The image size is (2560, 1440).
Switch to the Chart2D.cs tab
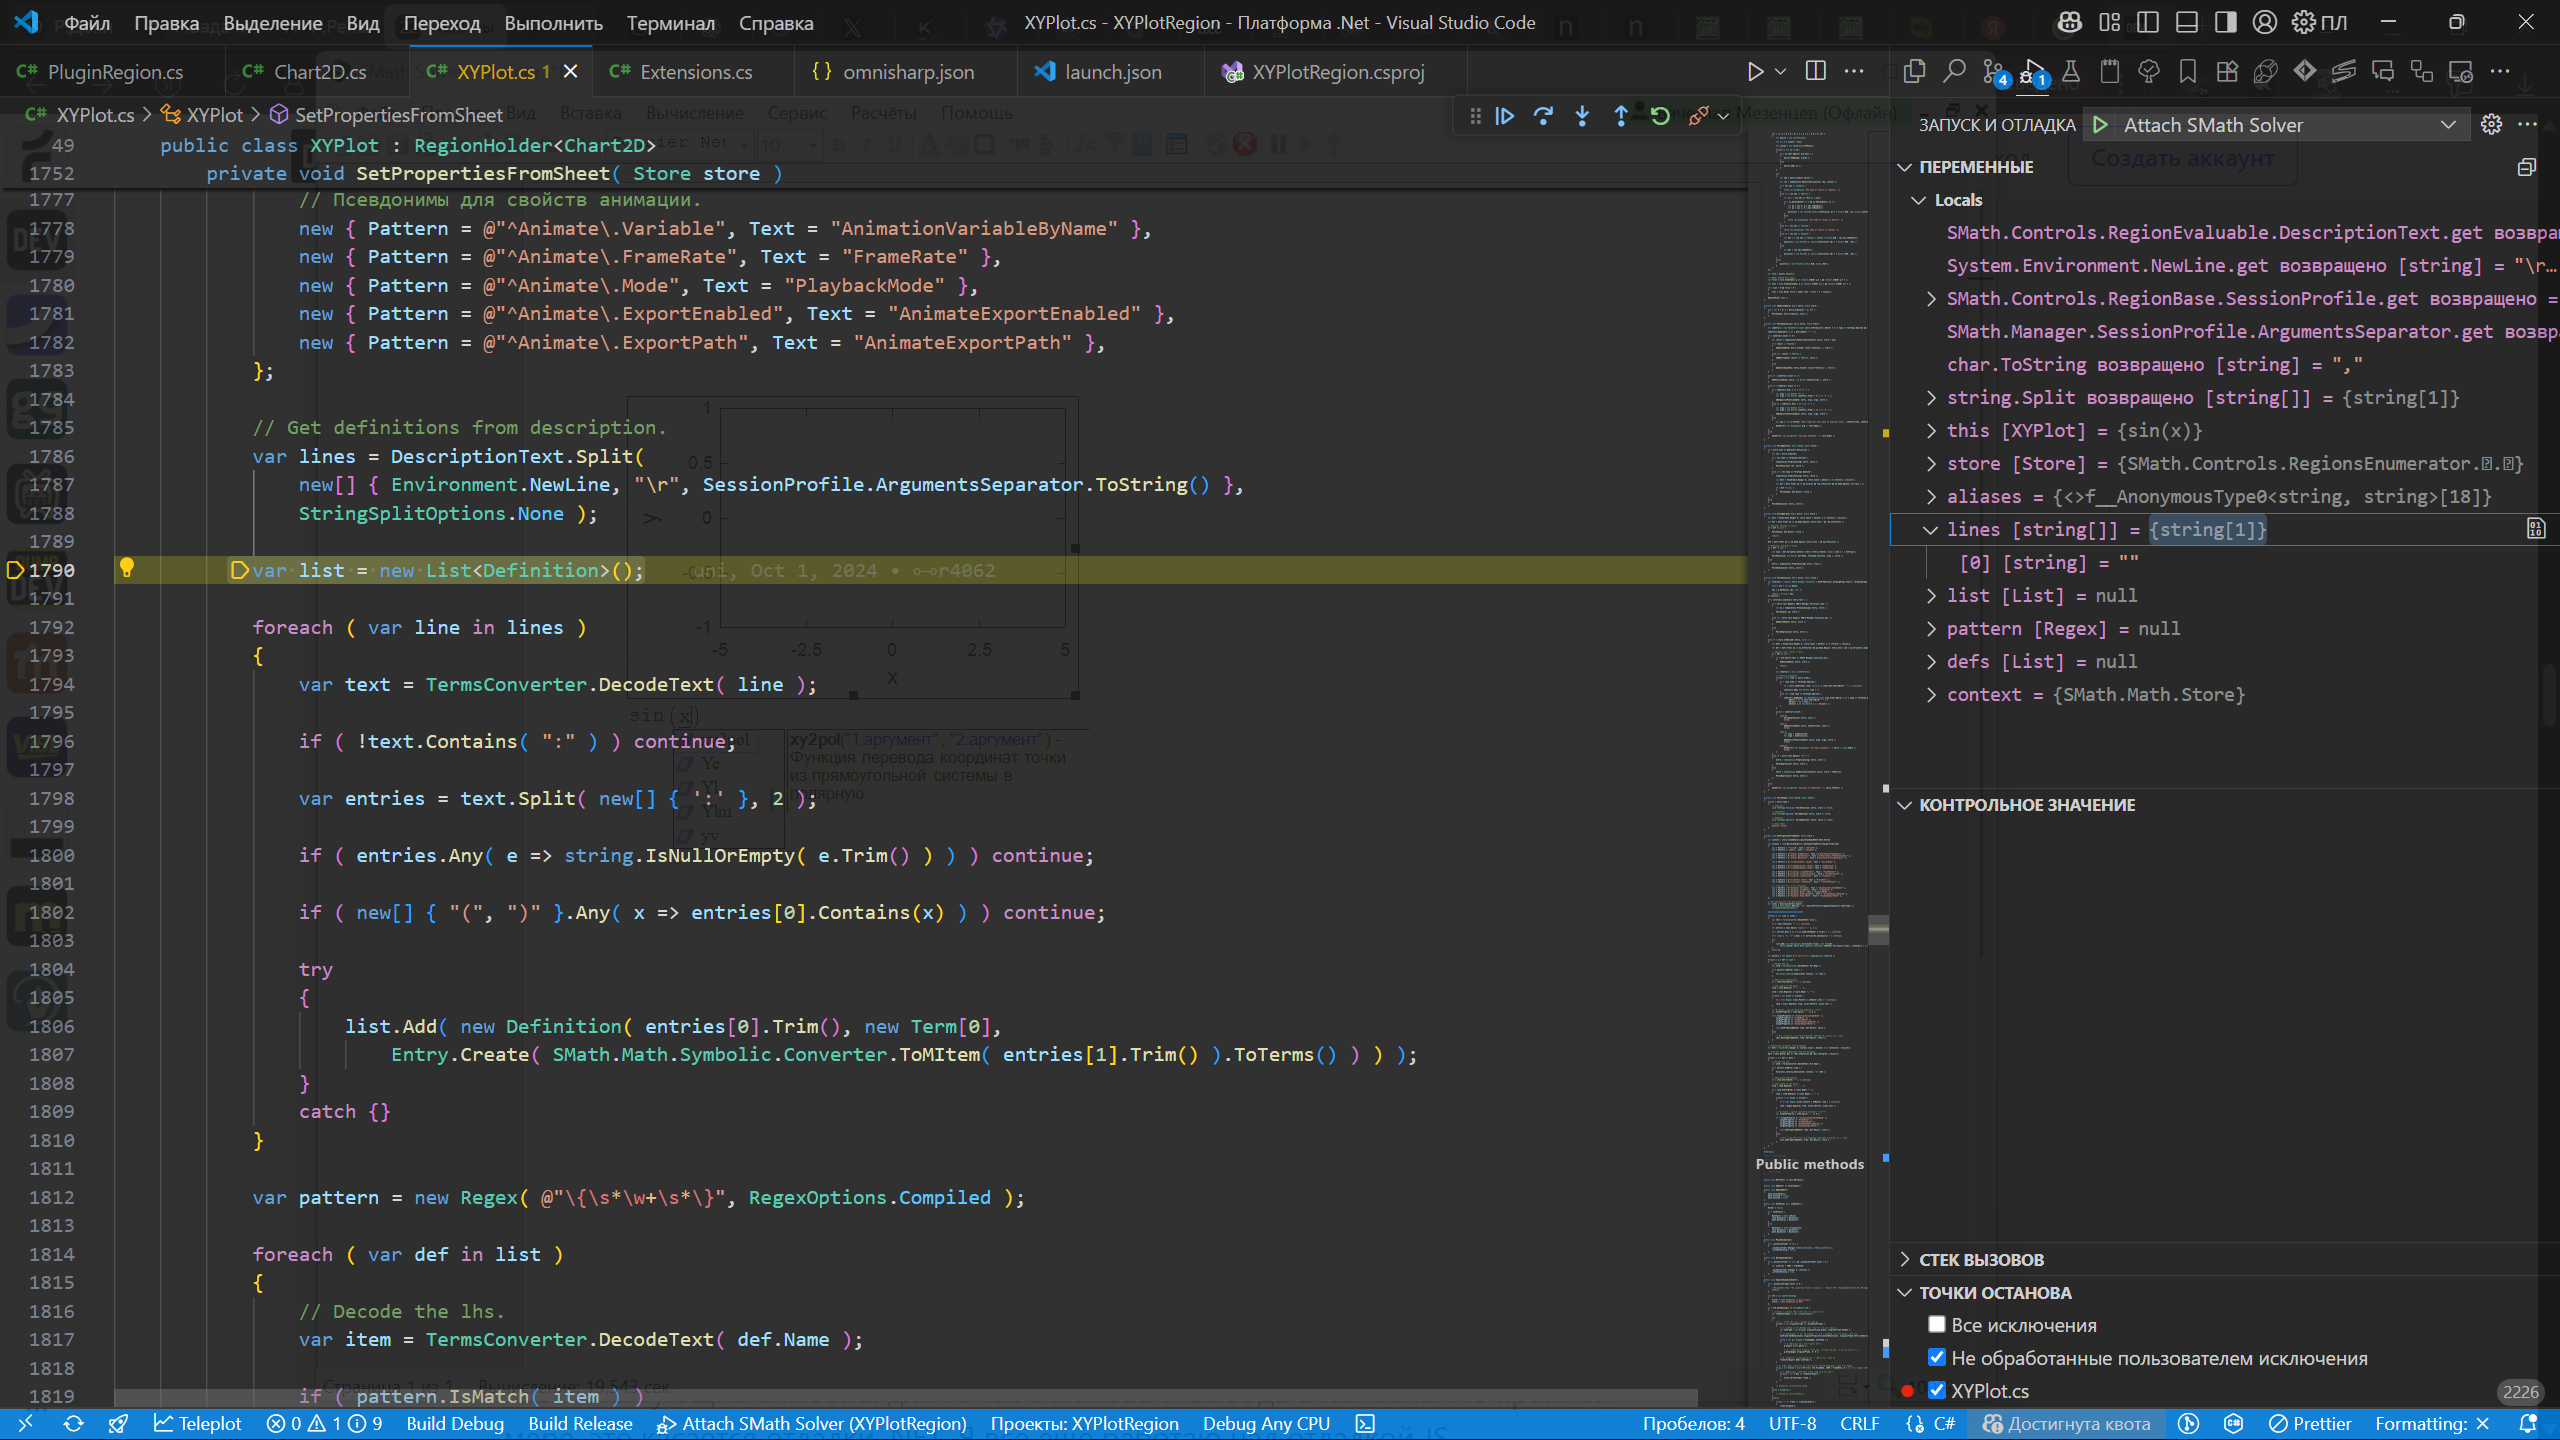pyautogui.click(x=319, y=72)
